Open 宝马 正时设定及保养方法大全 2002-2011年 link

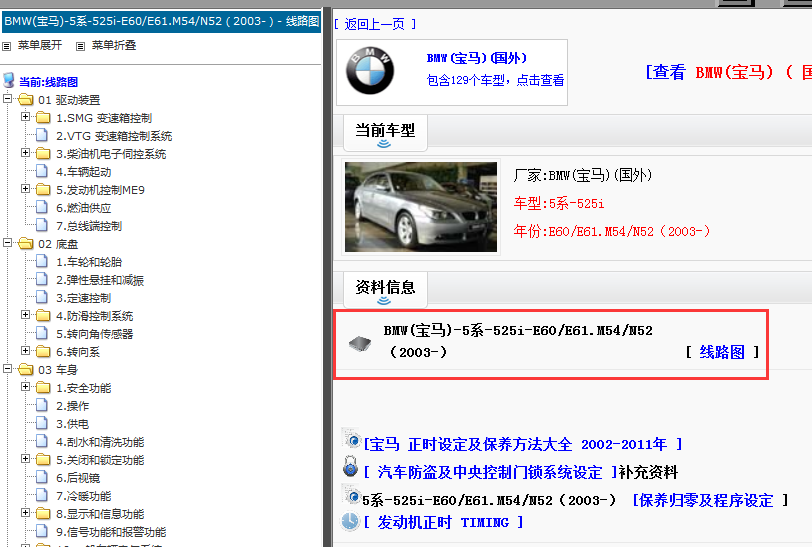click(523, 444)
